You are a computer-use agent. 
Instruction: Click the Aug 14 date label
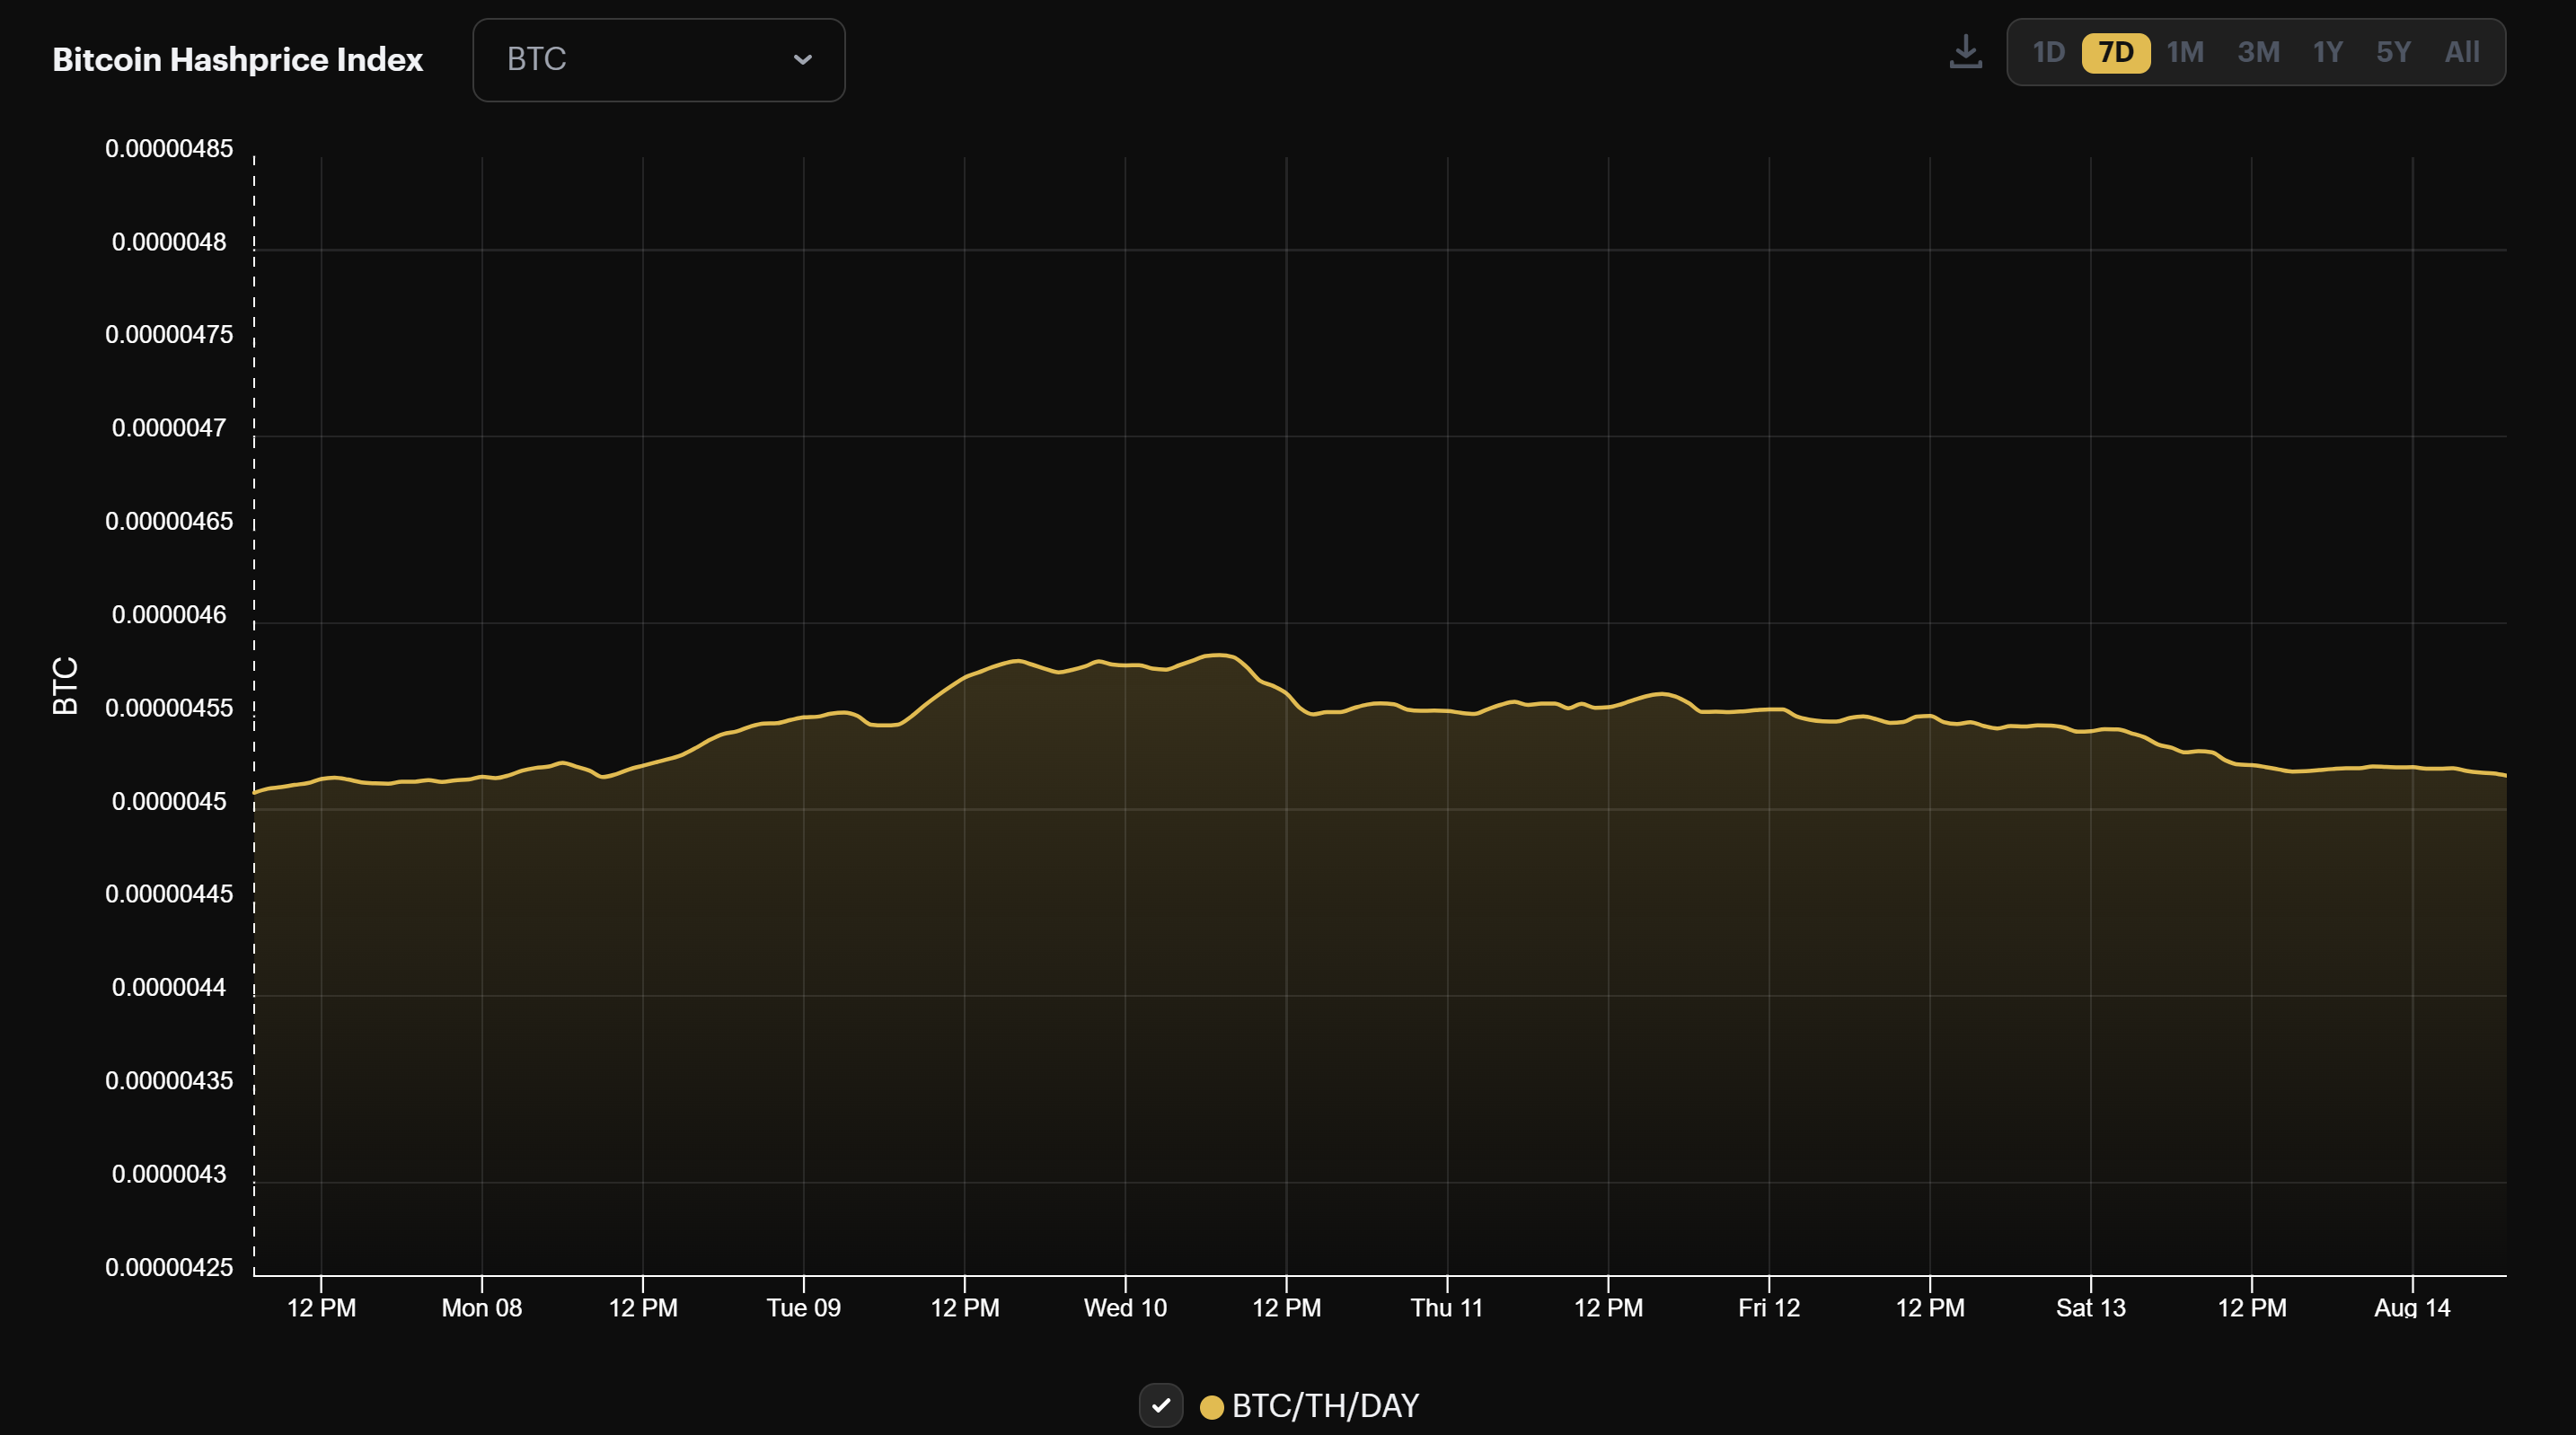click(2413, 1308)
